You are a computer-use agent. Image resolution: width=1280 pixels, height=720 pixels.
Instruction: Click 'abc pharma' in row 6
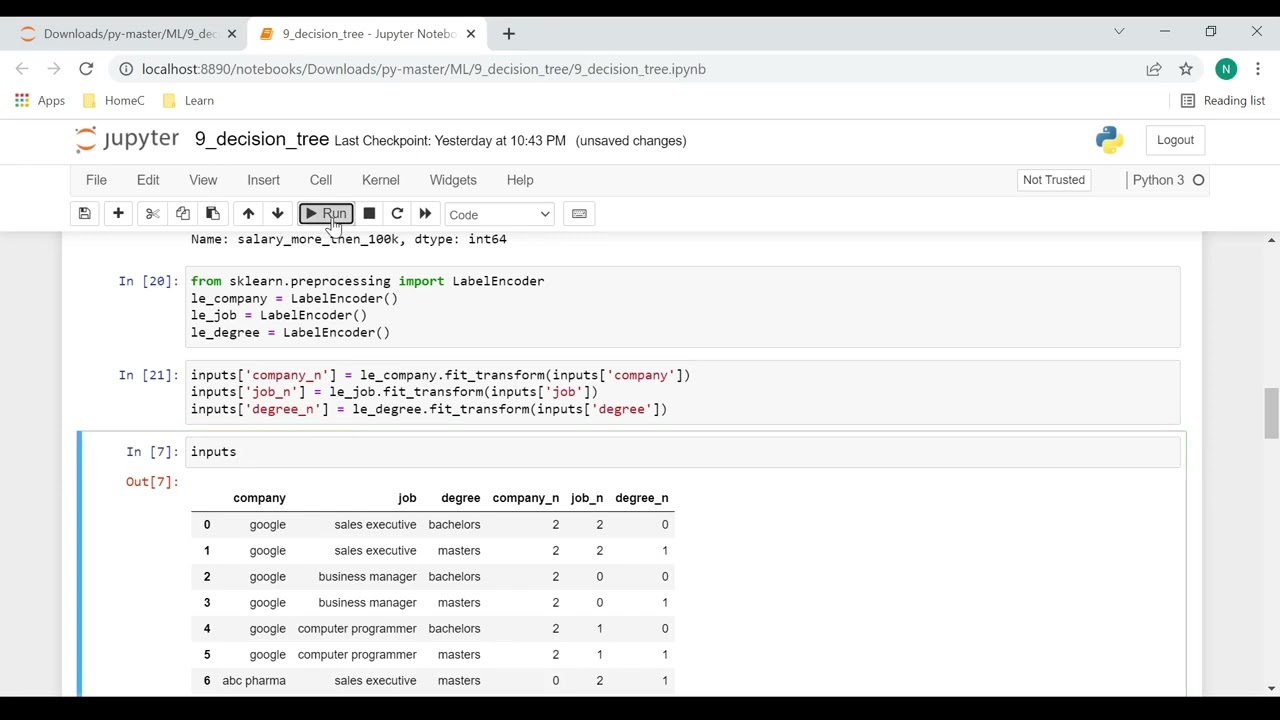click(x=254, y=681)
